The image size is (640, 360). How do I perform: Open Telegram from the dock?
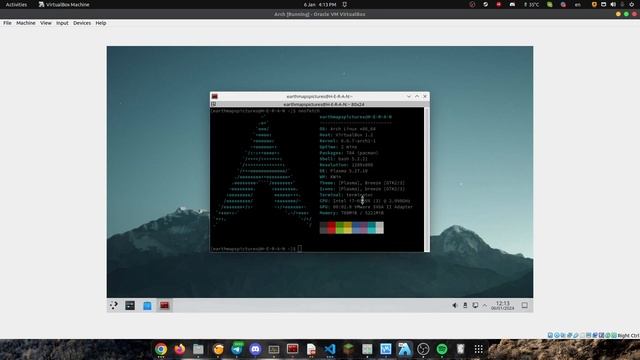(237, 349)
